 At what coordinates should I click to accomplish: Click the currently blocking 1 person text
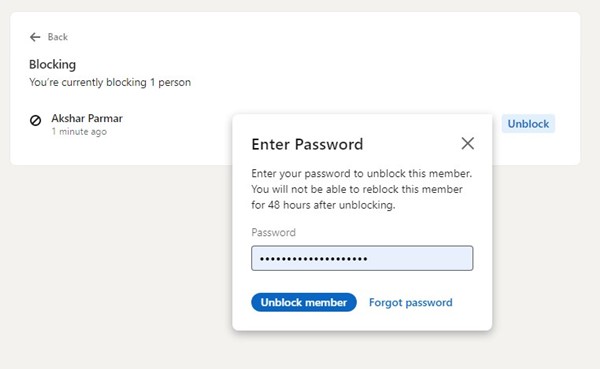[110, 82]
